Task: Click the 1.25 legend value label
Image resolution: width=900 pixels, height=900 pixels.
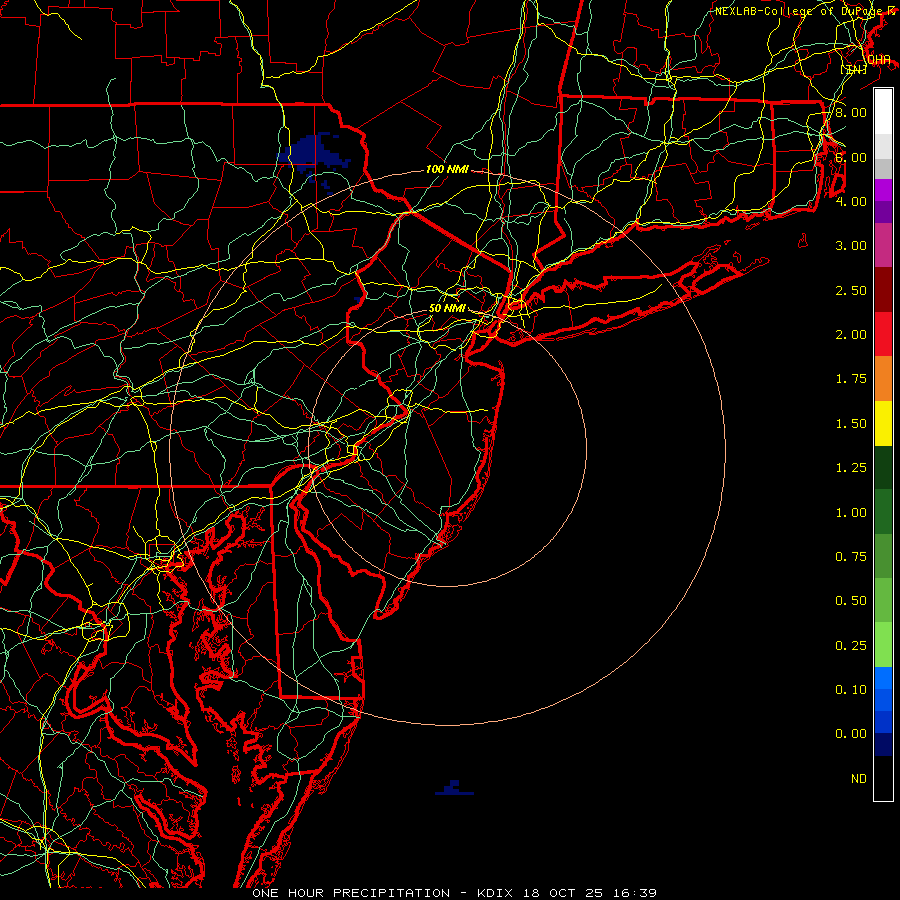Action: pyautogui.click(x=851, y=468)
